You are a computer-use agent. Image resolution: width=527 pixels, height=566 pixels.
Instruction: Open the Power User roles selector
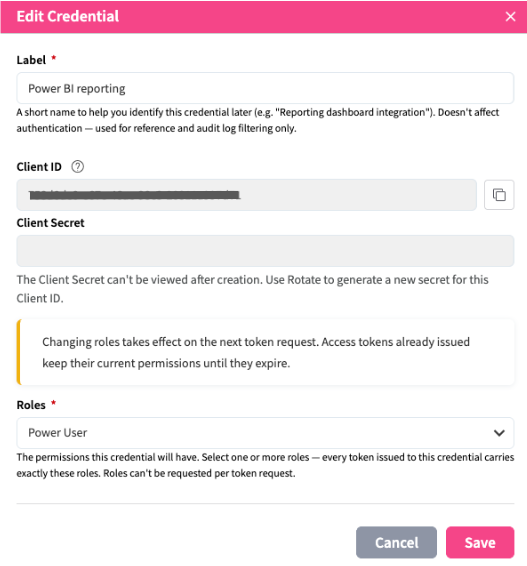tap(265, 432)
